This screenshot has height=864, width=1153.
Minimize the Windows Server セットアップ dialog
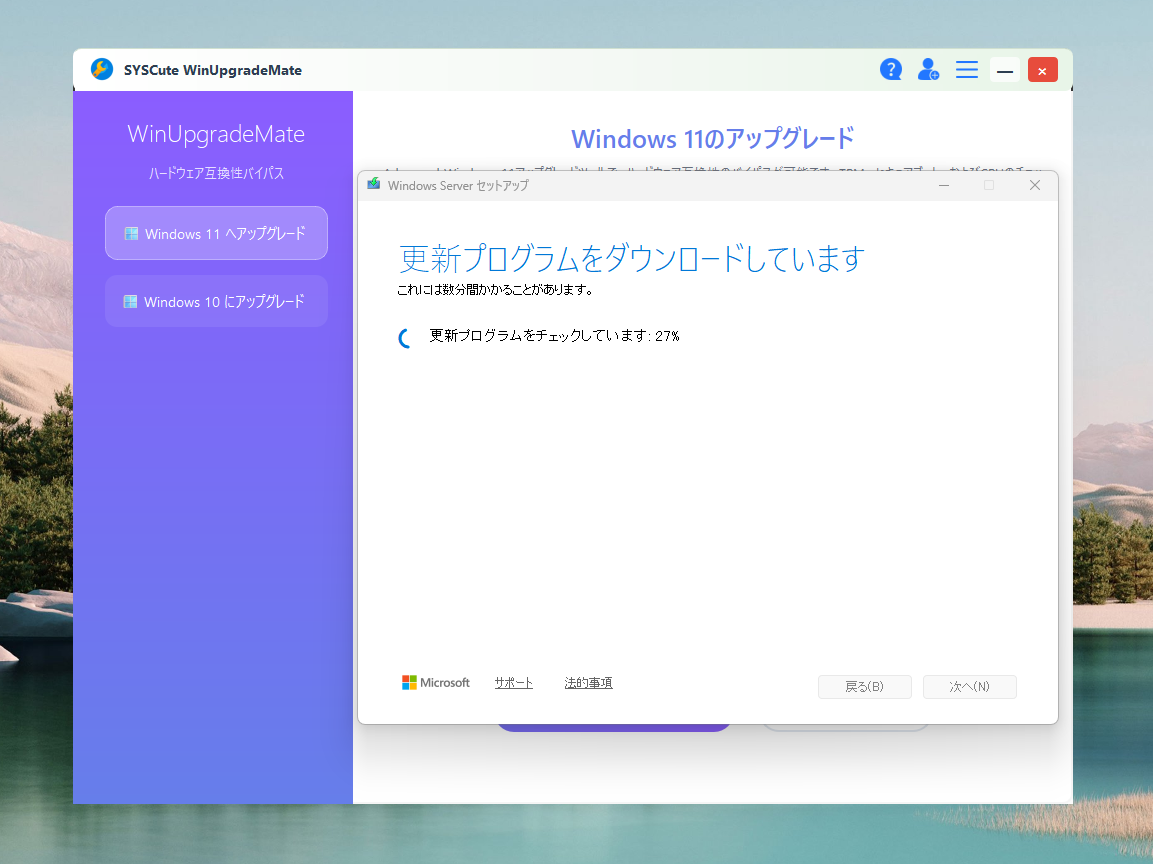tap(943, 185)
